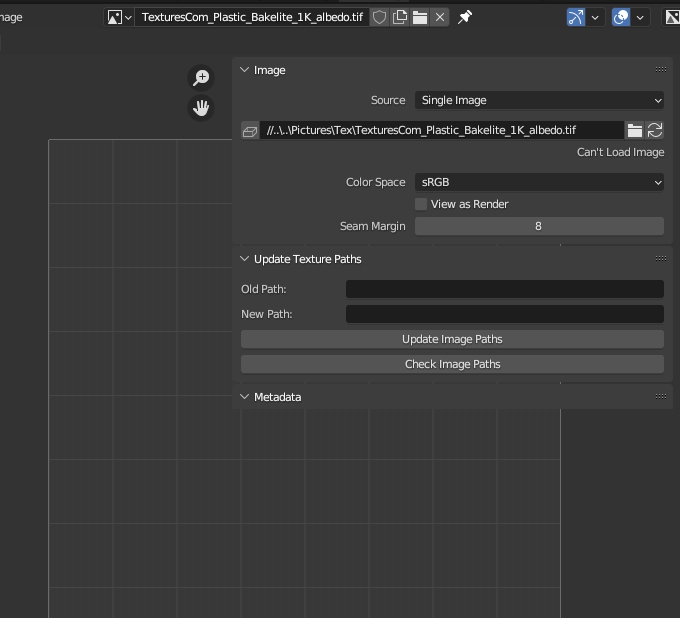Toggle the show overlays button
This screenshot has width=680, height=618.
(621, 17)
